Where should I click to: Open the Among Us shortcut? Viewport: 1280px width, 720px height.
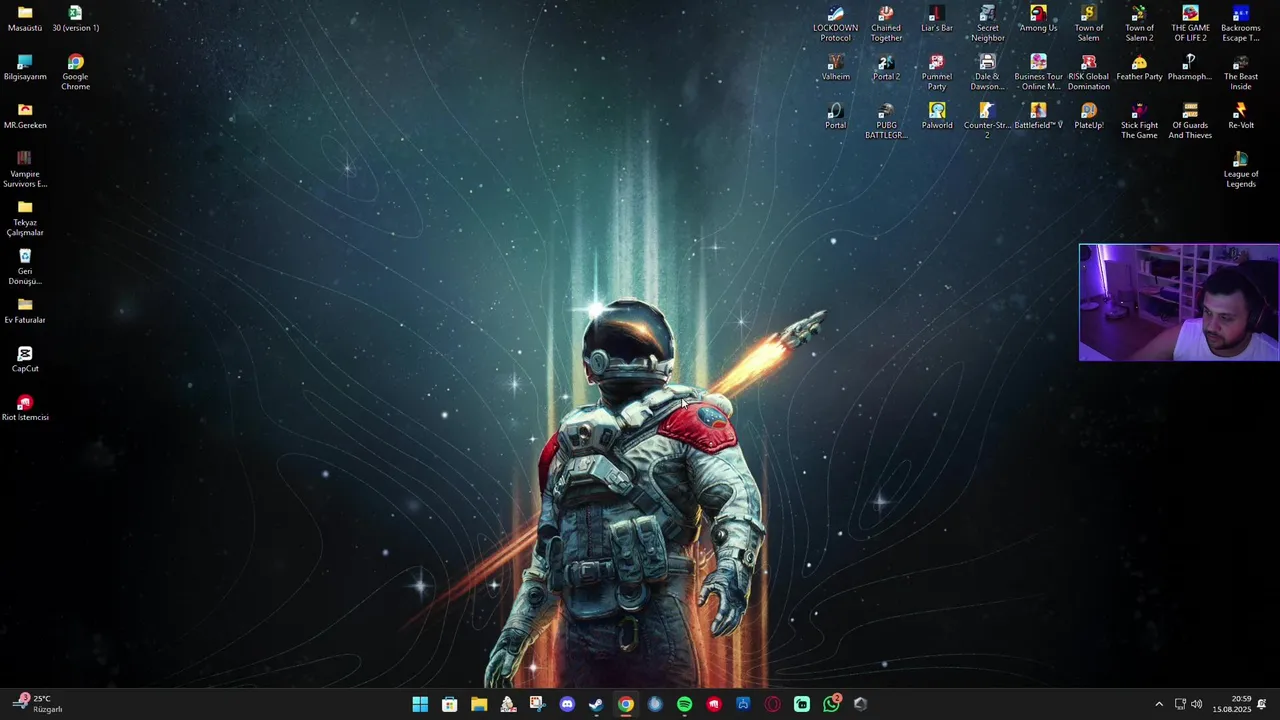pyautogui.click(x=1038, y=19)
